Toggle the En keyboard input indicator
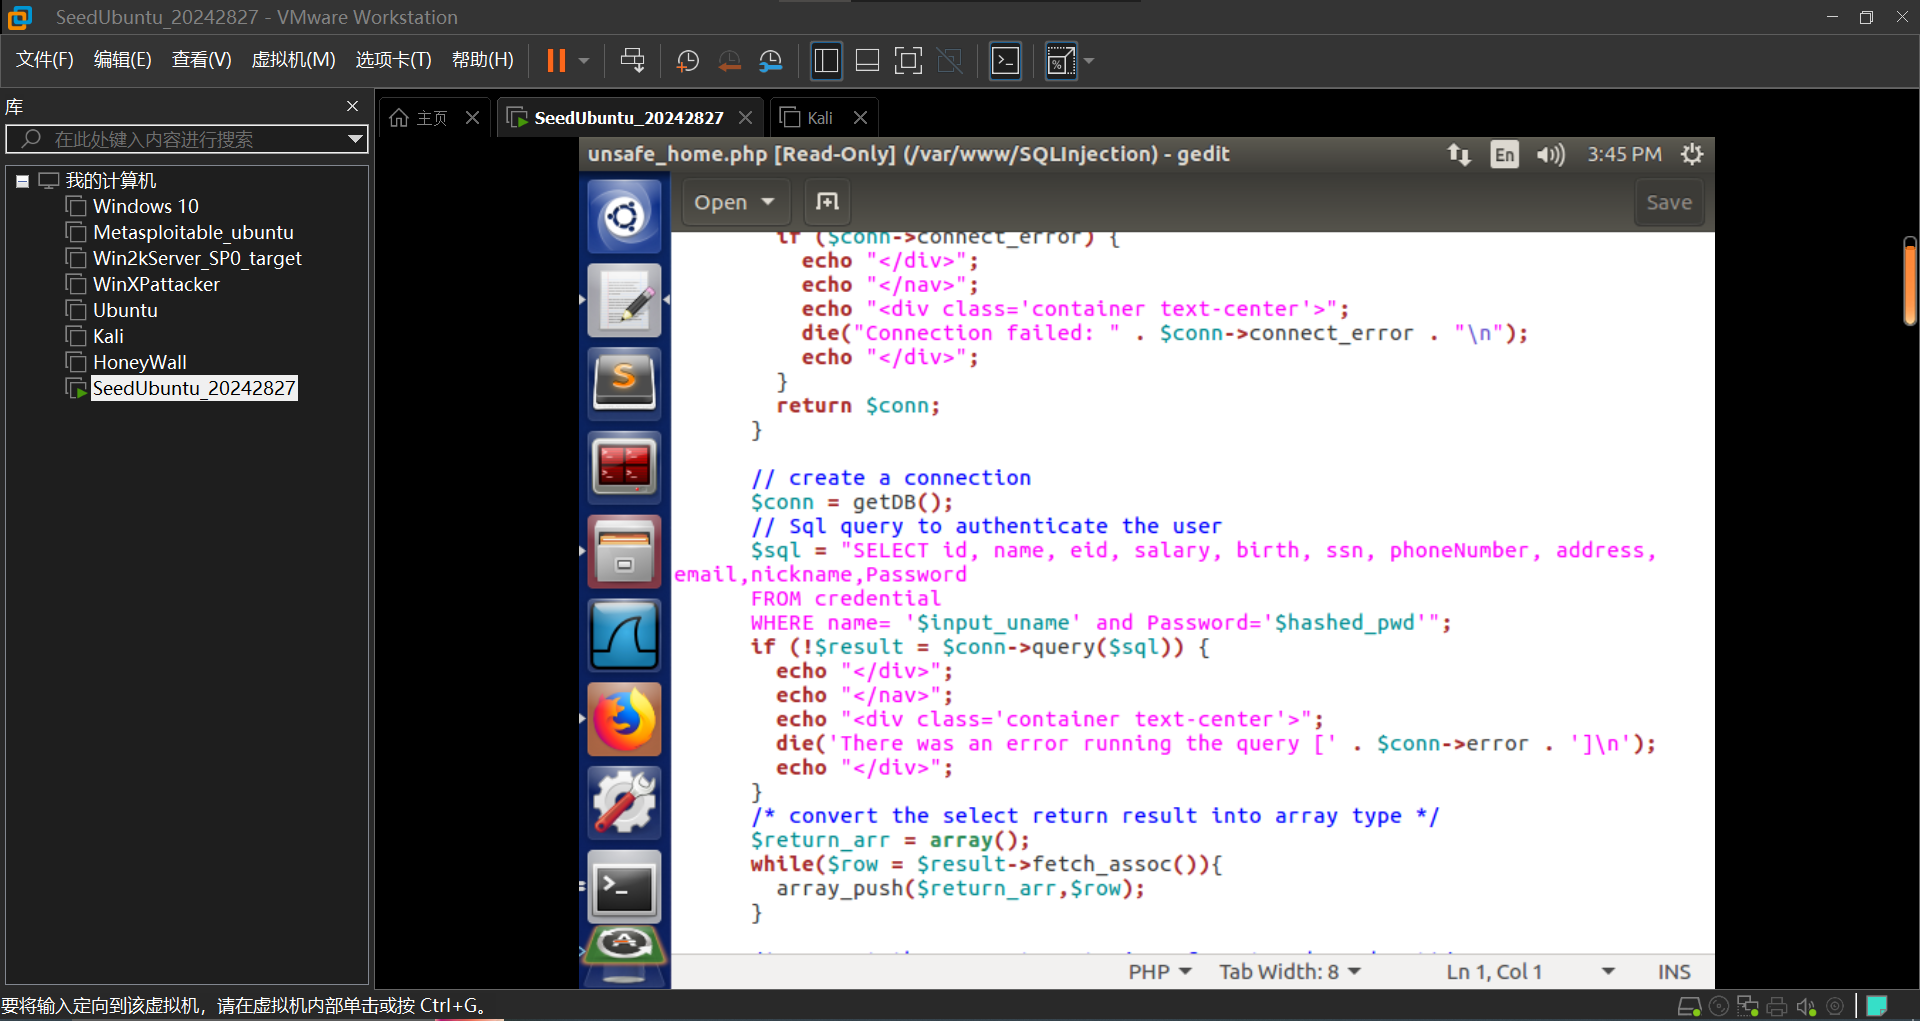 1503,154
